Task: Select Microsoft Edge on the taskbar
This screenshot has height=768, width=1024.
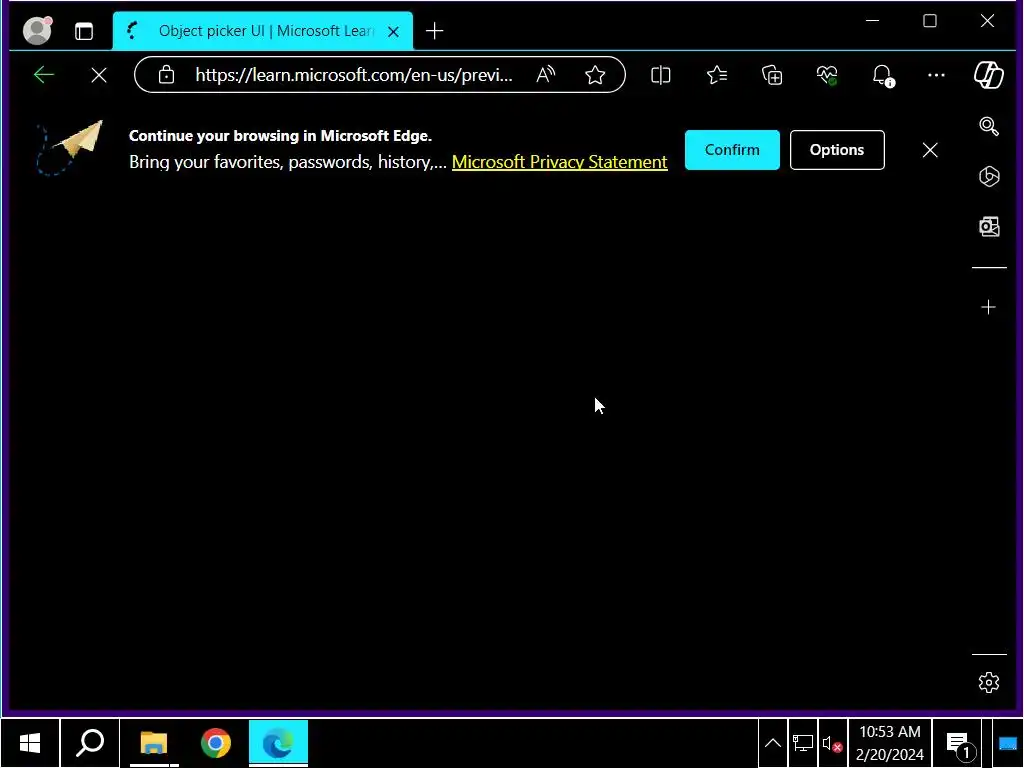Action: point(278,743)
